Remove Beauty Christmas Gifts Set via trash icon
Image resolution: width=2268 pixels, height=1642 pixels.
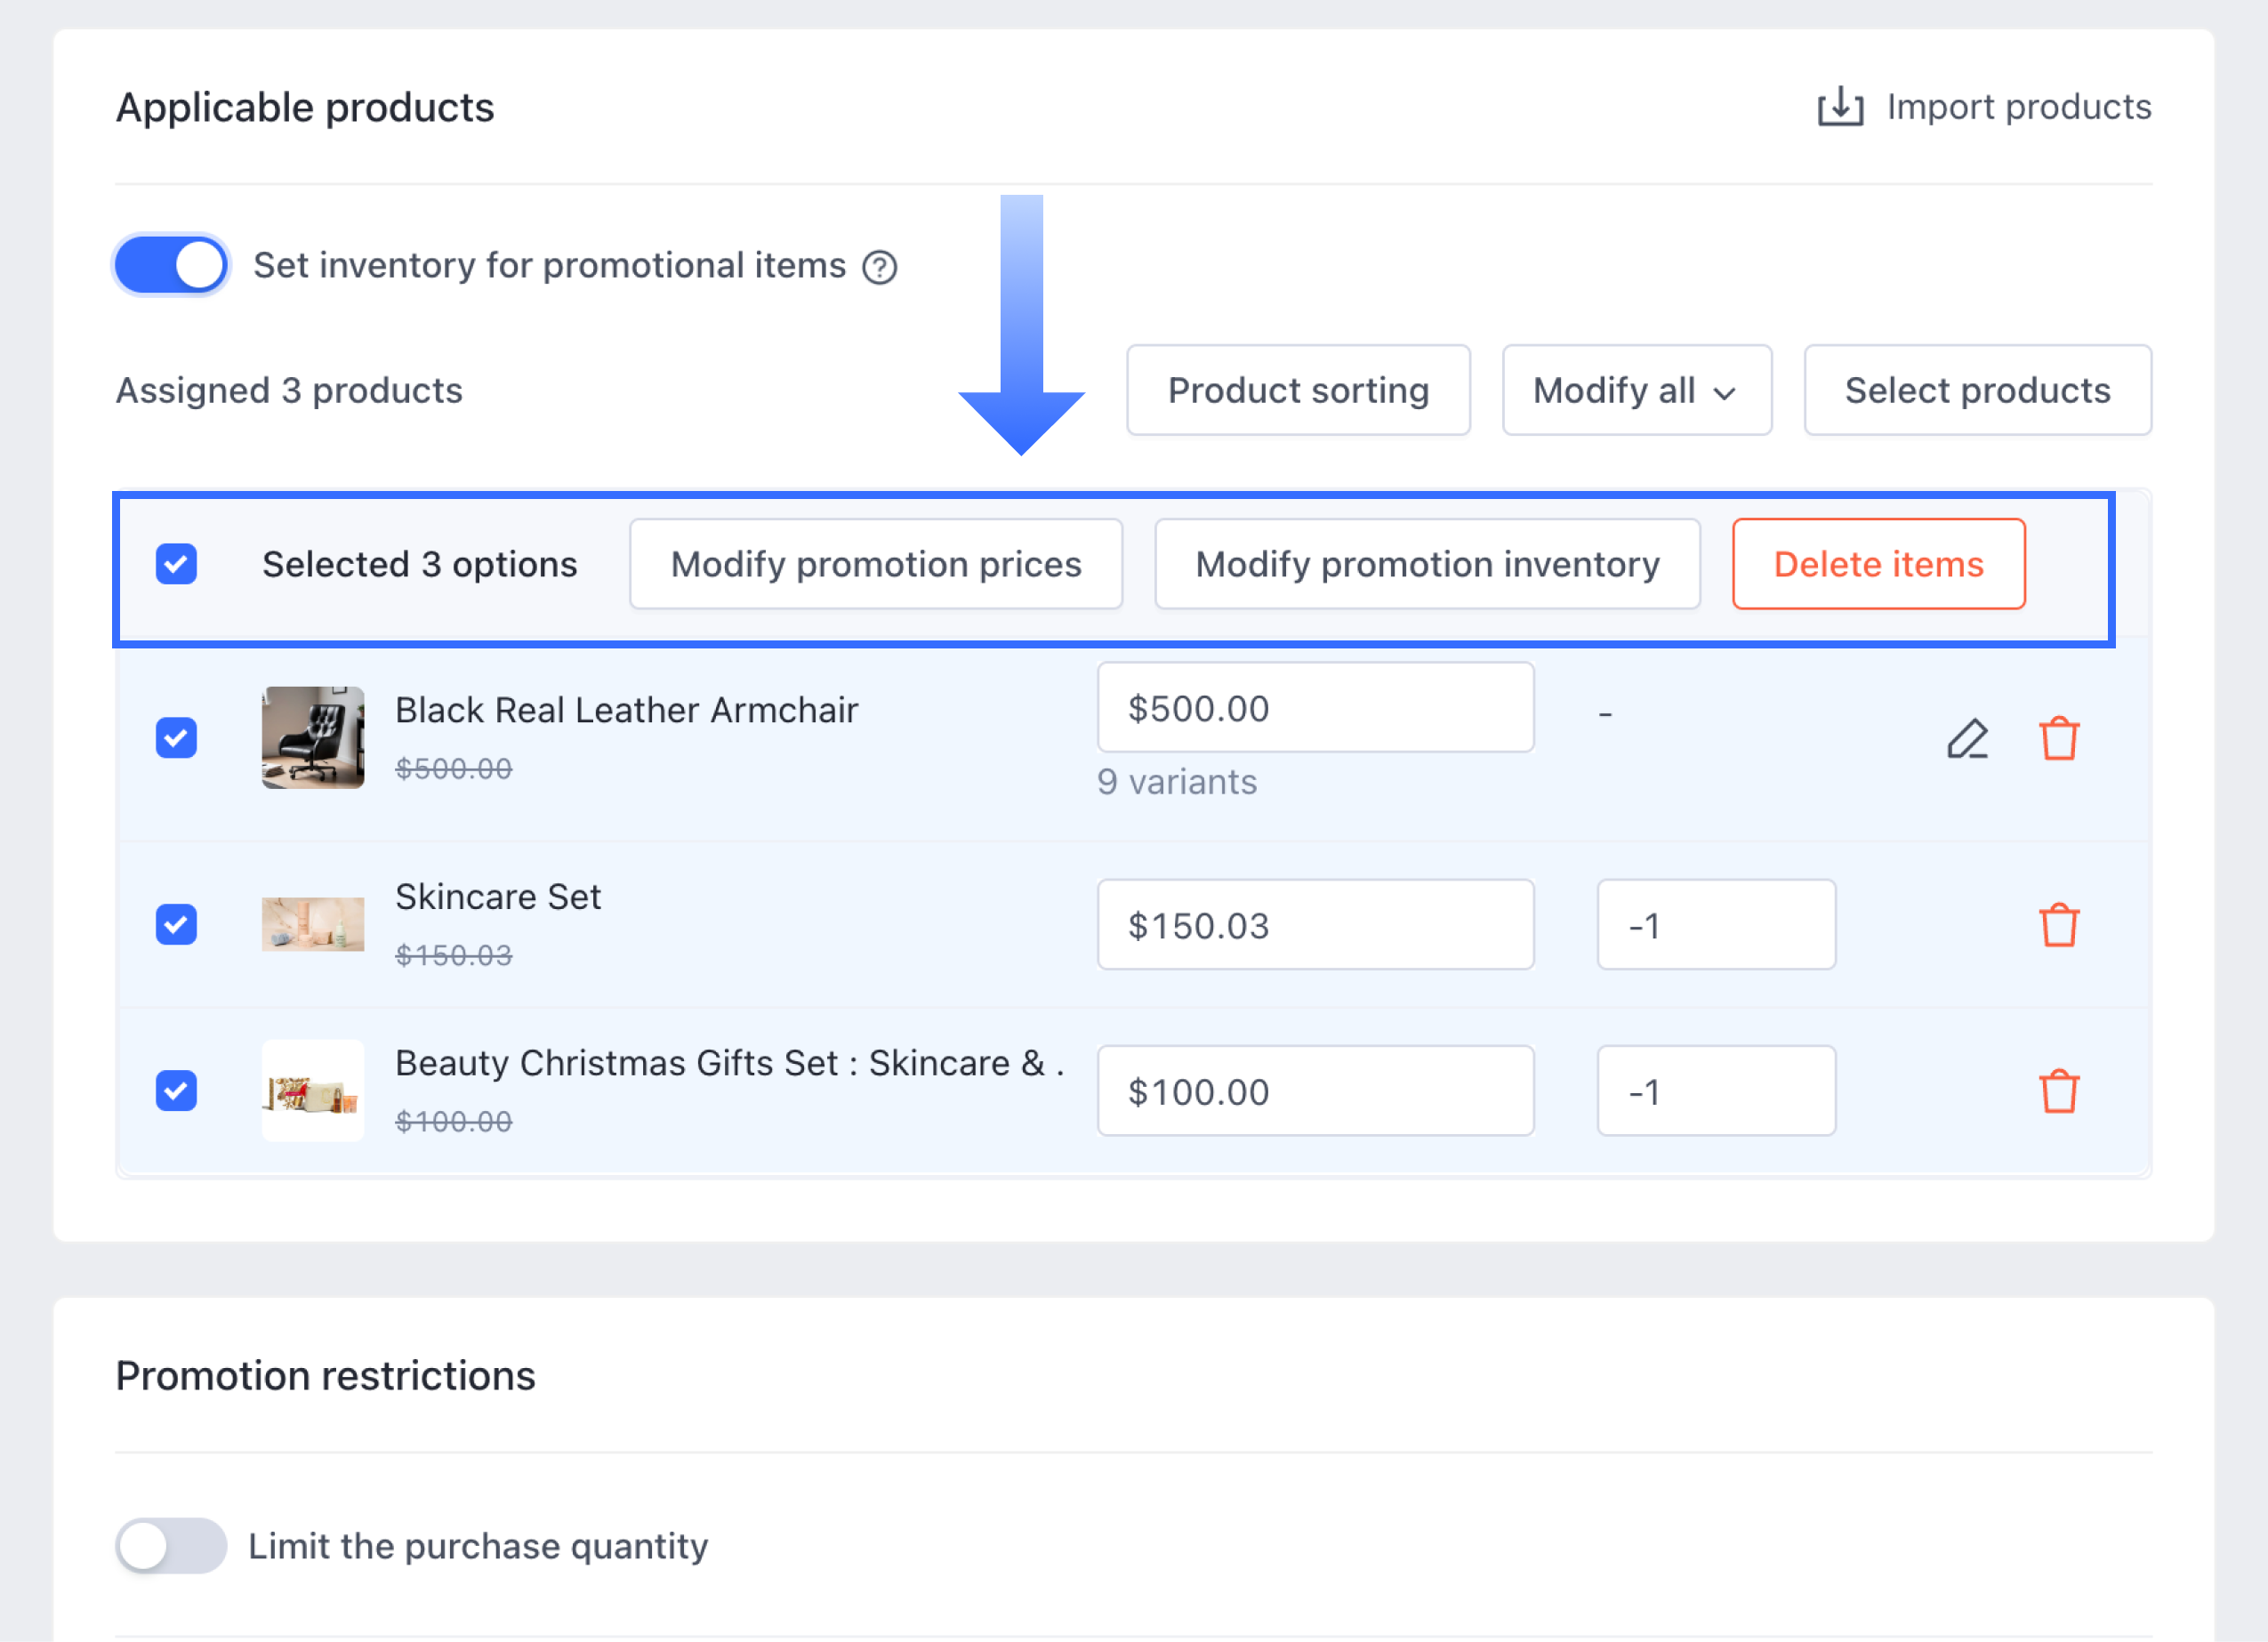(x=2058, y=1091)
